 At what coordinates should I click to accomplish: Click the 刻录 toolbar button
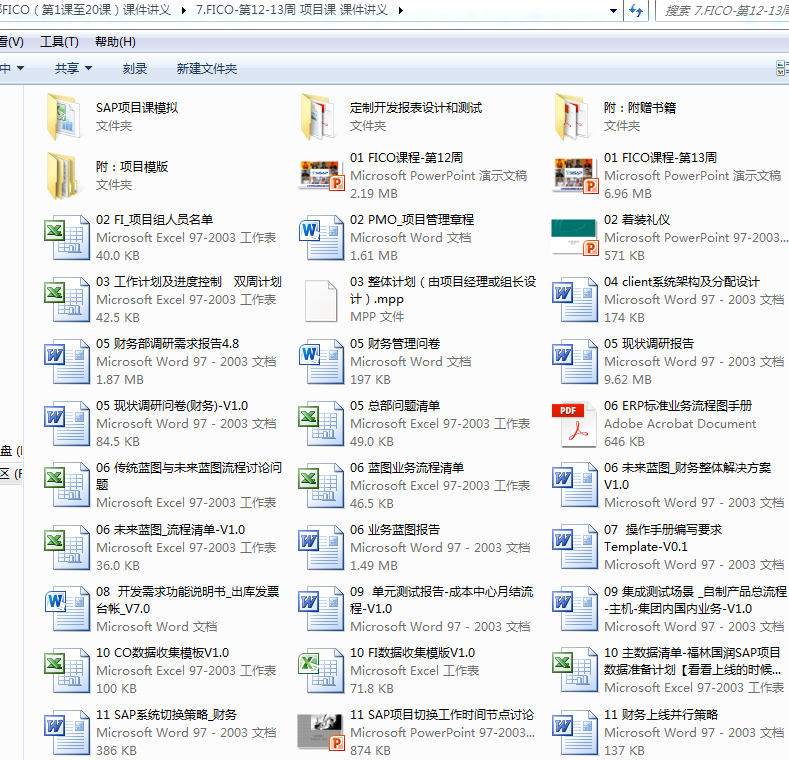point(135,68)
